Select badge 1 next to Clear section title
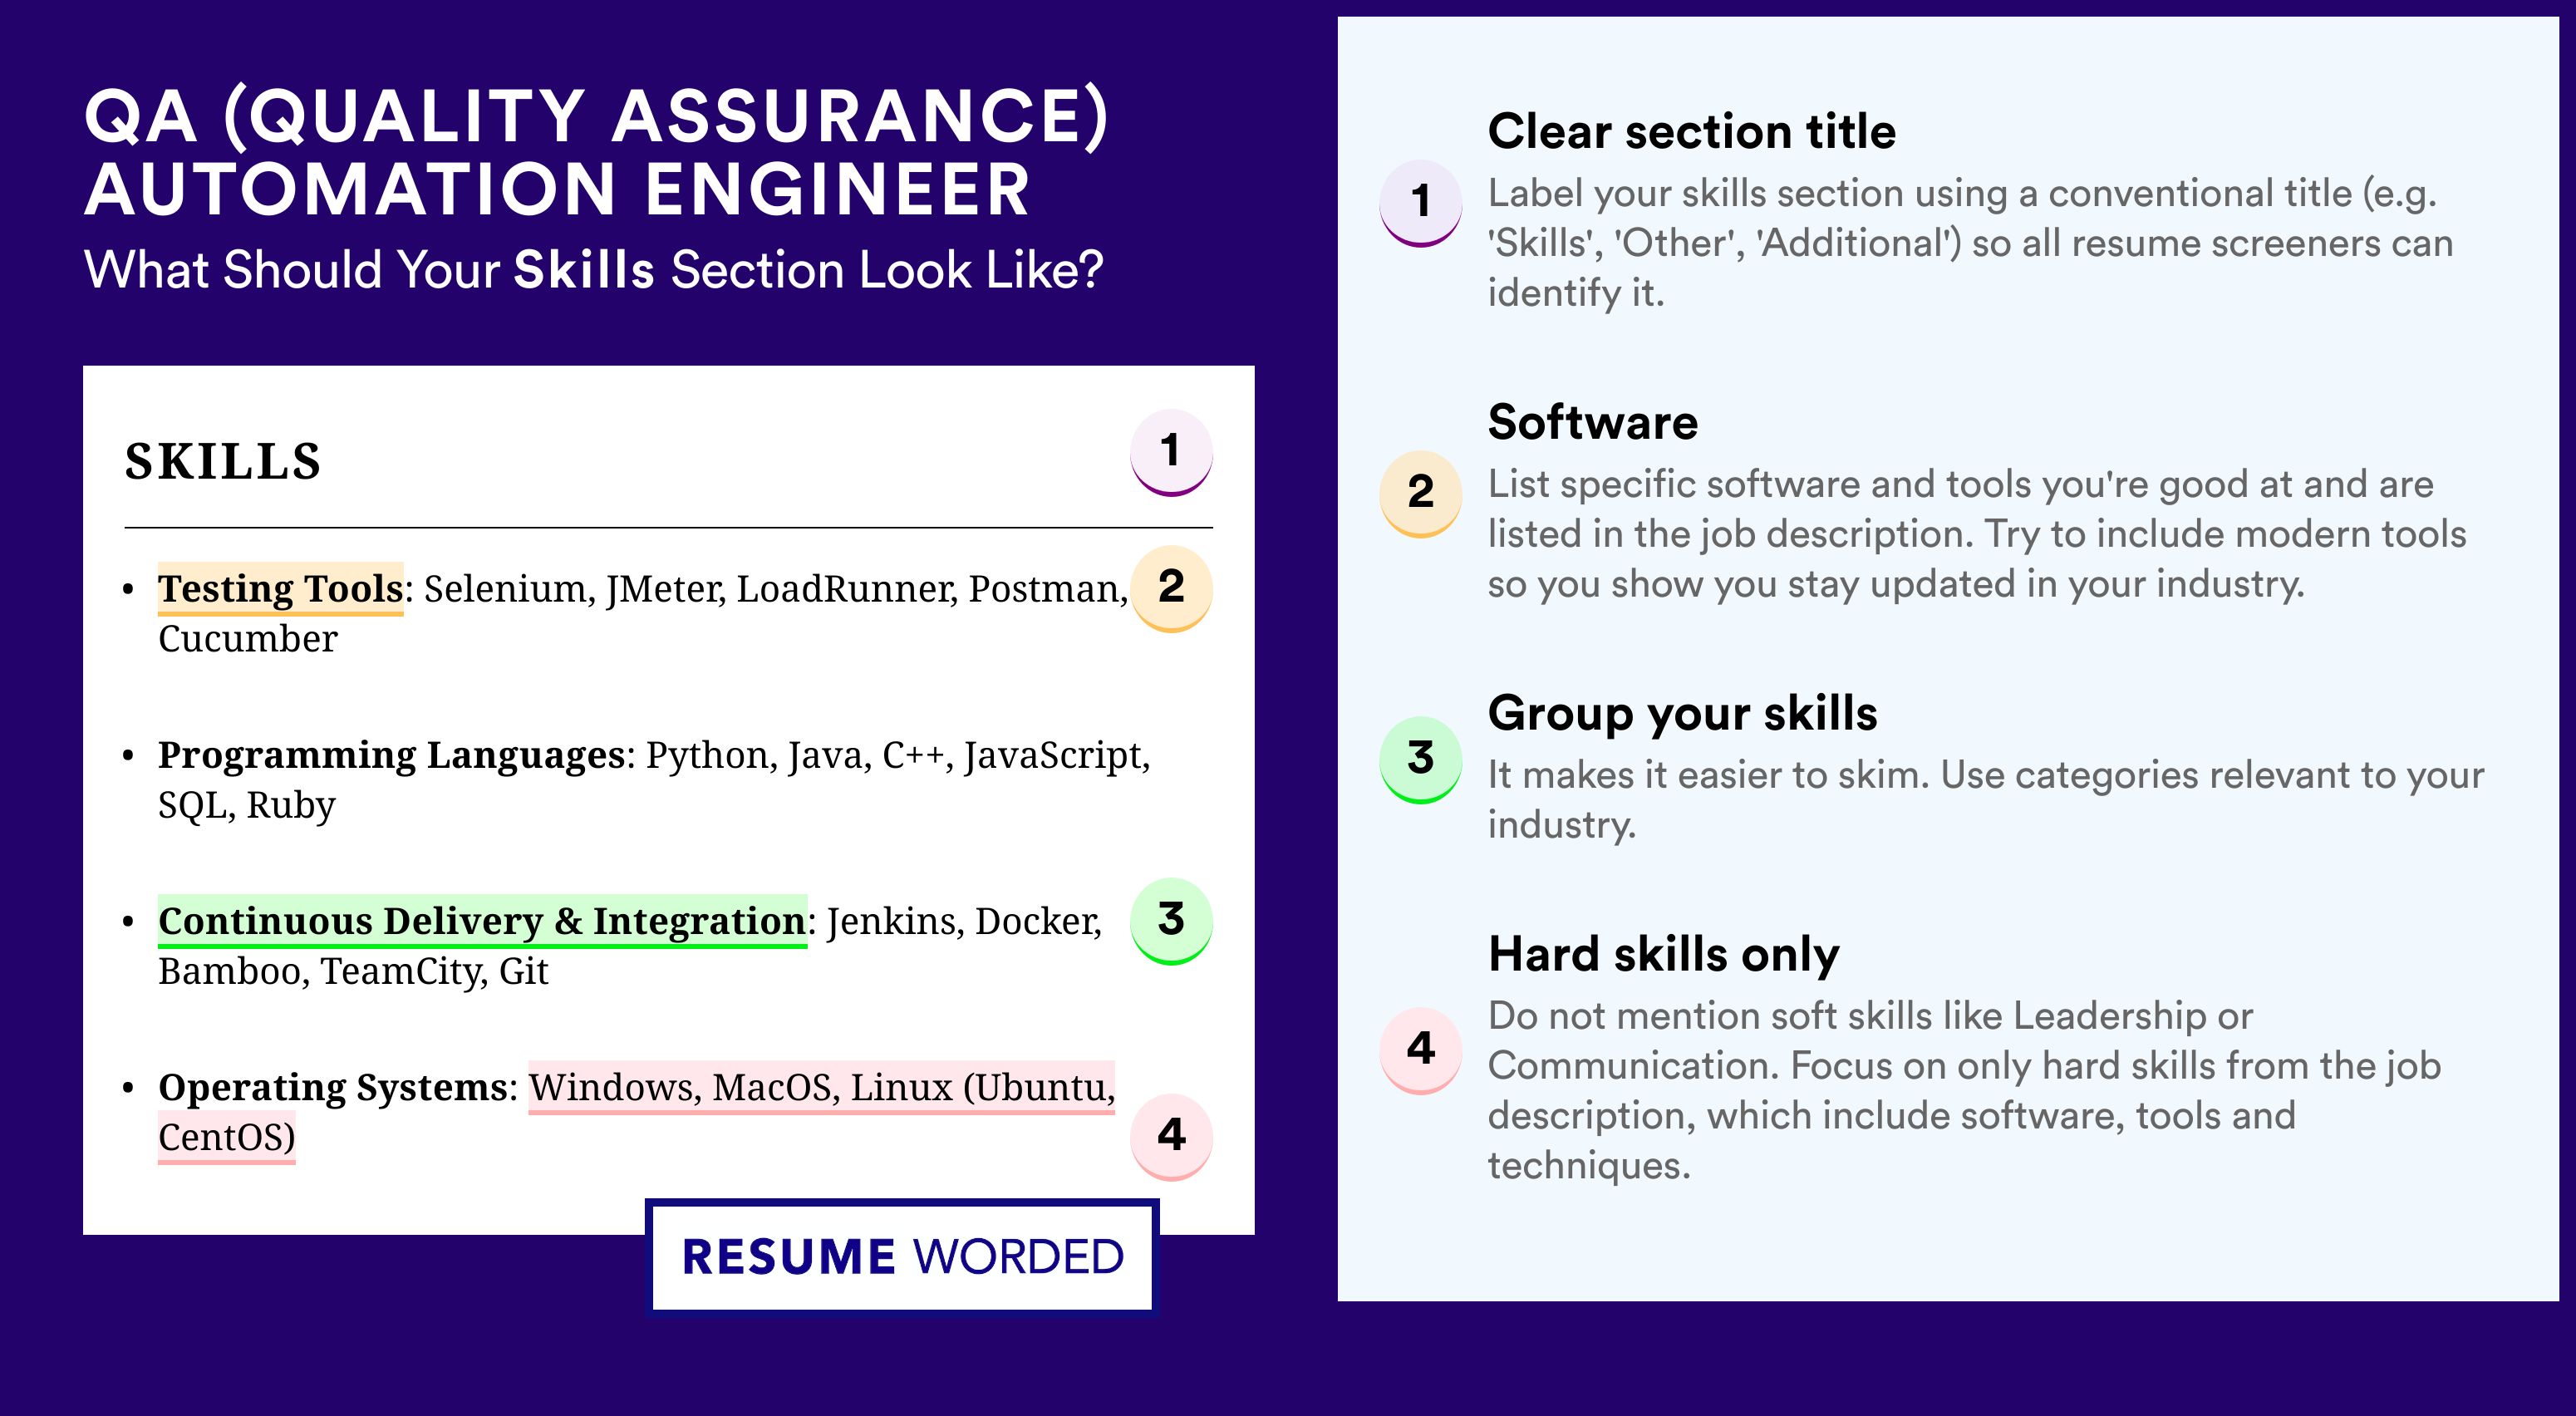2576x1416 pixels. pos(1421,202)
